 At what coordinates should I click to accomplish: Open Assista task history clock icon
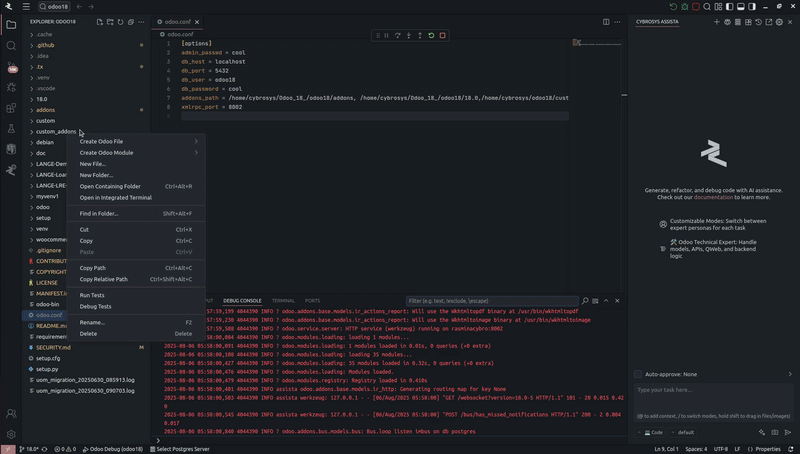coord(759,22)
